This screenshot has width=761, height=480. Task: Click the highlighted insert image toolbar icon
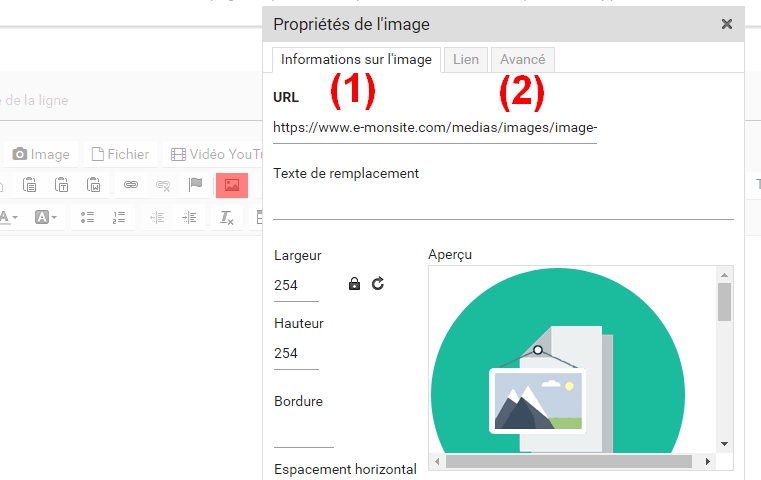pyautogui.click(x=232, y=185)
